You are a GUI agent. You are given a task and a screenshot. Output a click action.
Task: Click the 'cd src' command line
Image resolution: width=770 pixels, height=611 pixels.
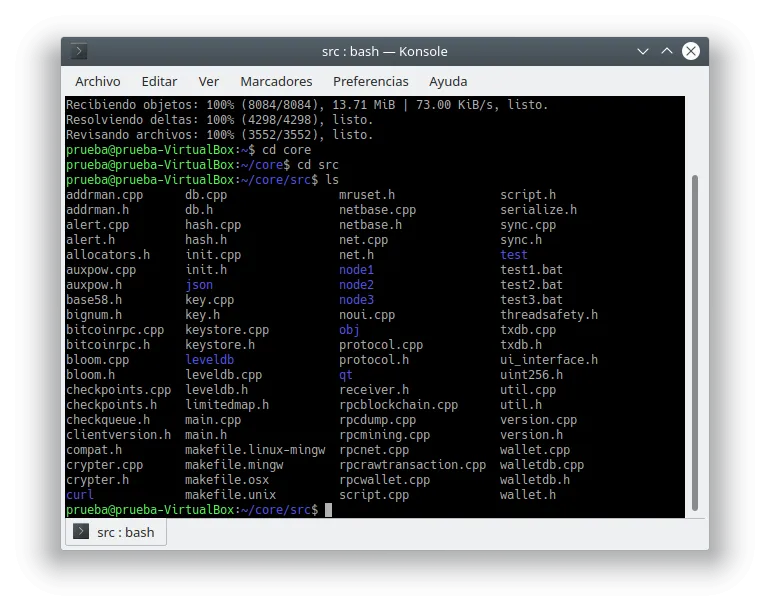point(202,165)
